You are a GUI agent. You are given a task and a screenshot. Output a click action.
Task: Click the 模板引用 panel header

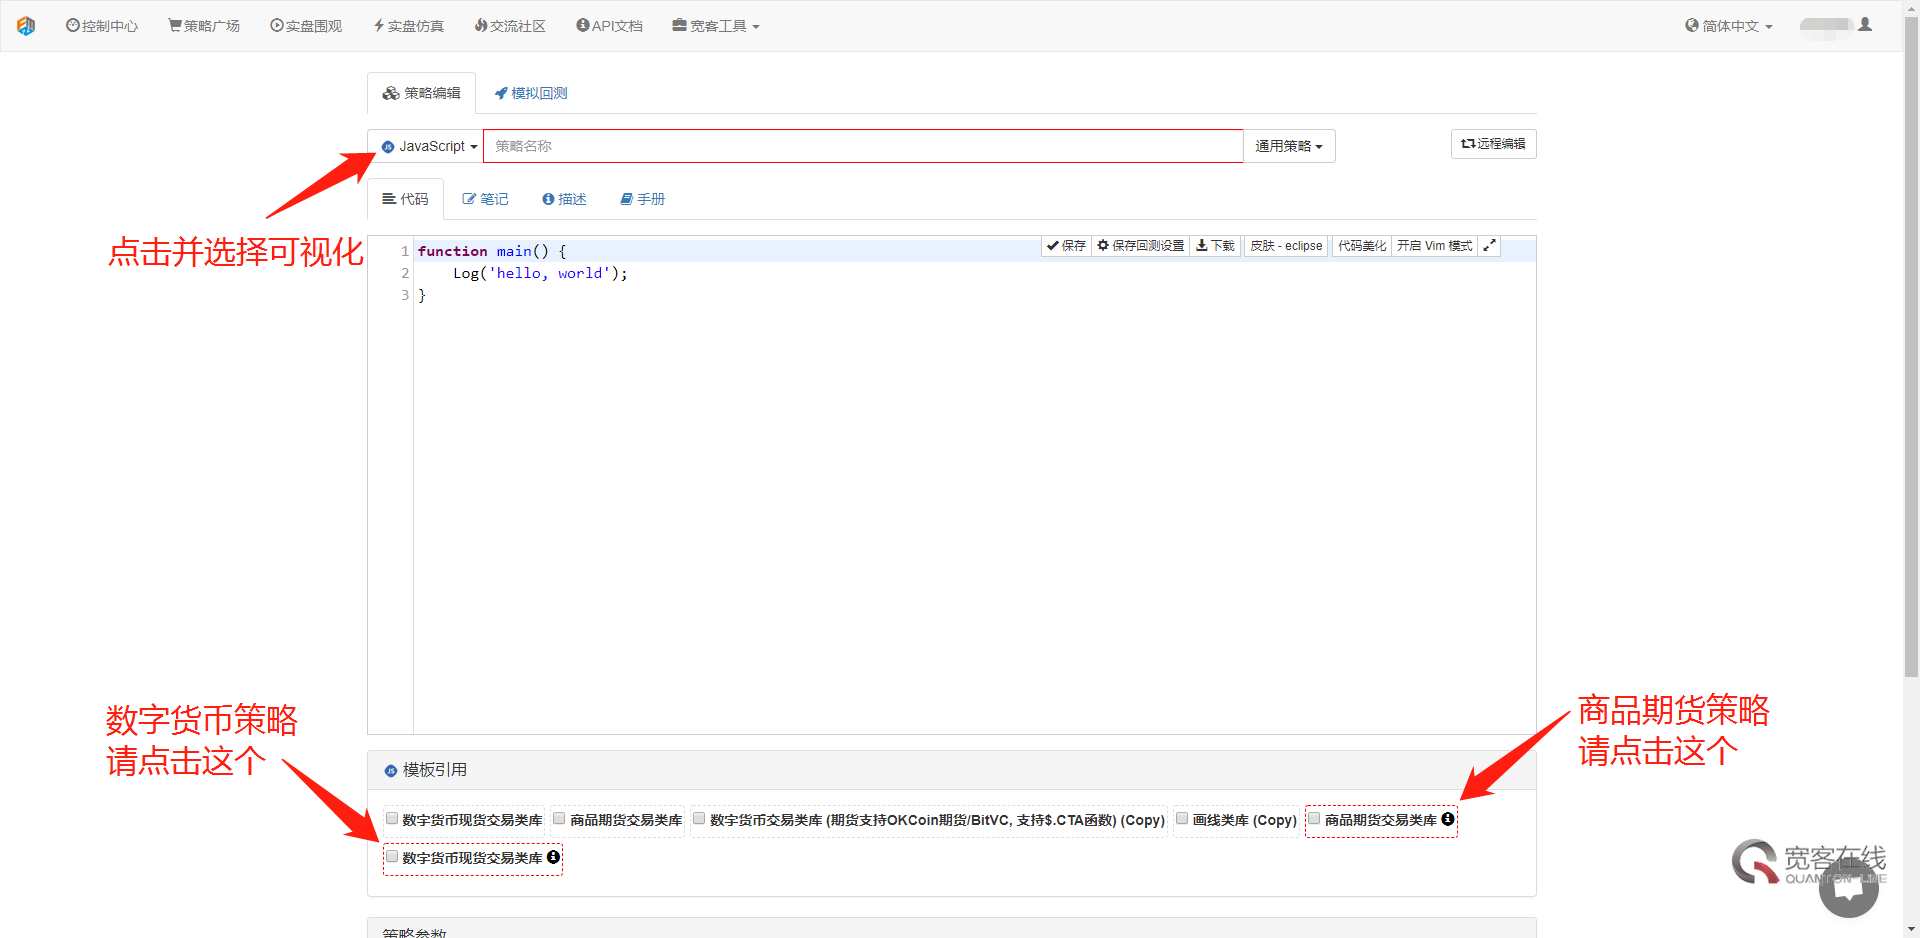(951, 770)
